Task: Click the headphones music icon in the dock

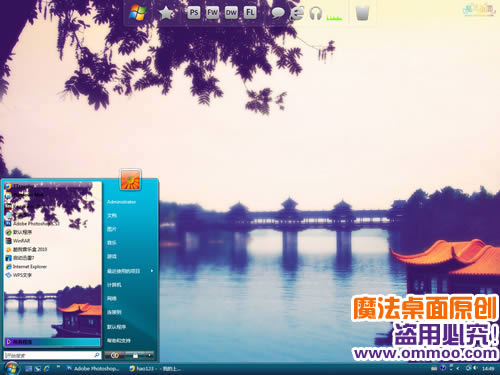Action: coord(315,13)
